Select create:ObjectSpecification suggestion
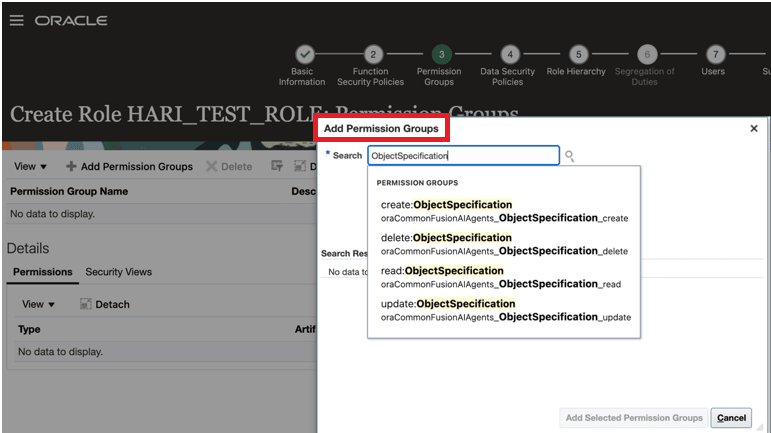This screenshot has height=433, width=771. 504,211
